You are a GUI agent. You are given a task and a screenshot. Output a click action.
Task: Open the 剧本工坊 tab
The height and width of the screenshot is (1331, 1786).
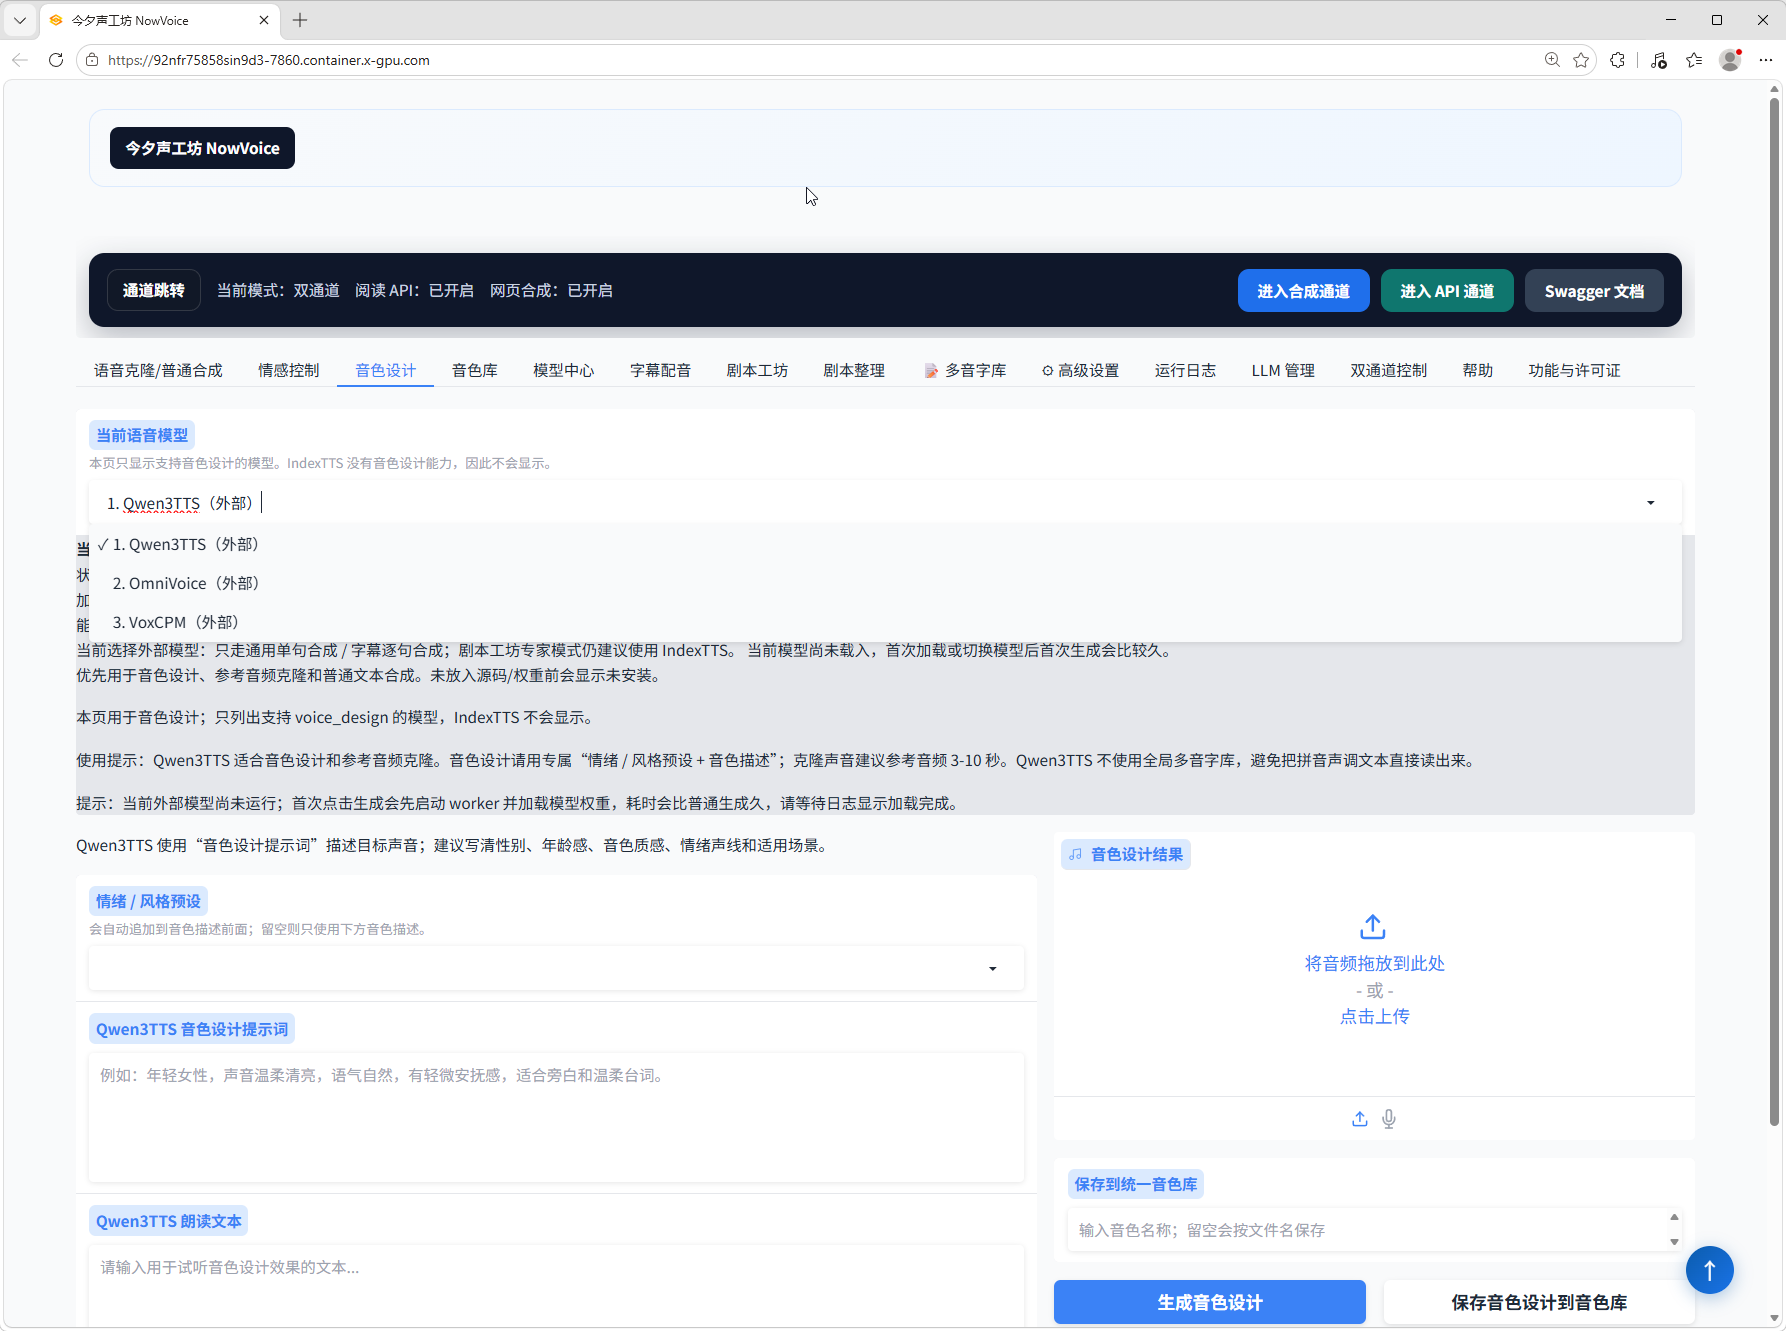pyautogui.click(x=757, y=370)
